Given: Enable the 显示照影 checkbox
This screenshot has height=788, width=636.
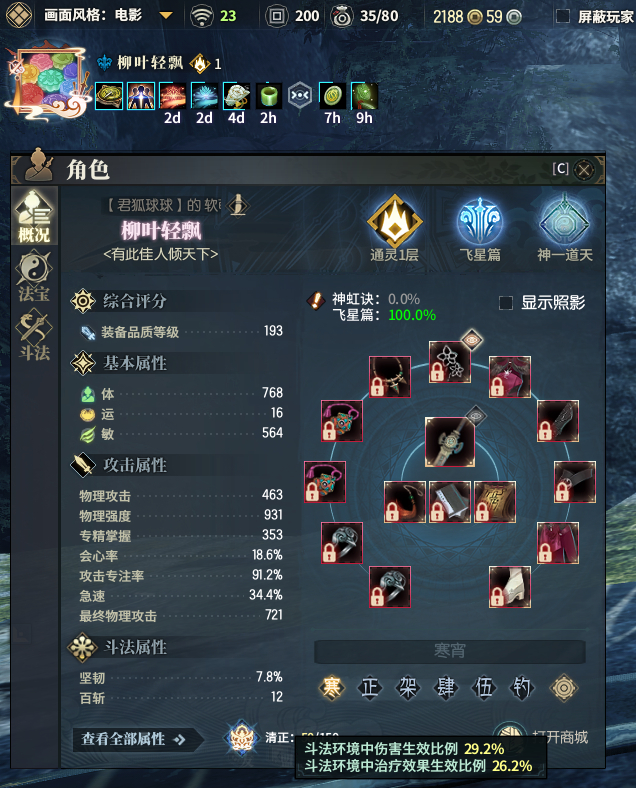Looking at the screenshot, I should click(506, 303).
